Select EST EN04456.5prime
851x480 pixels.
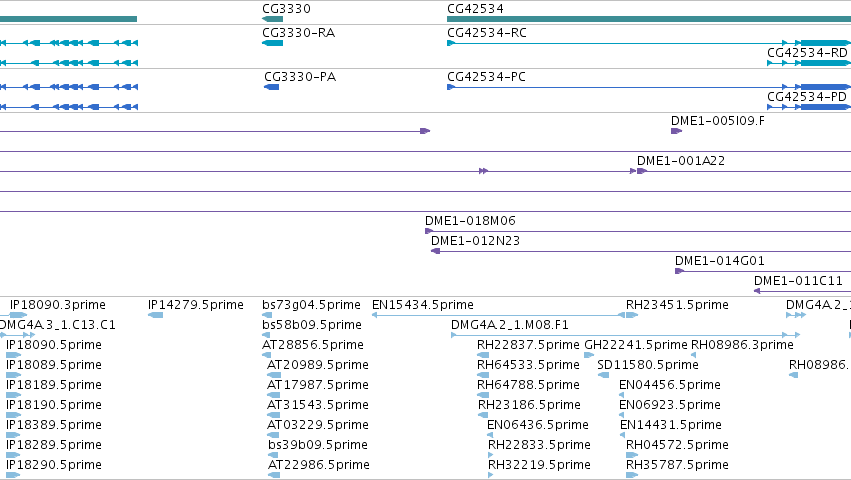click(x=670, y=385)
